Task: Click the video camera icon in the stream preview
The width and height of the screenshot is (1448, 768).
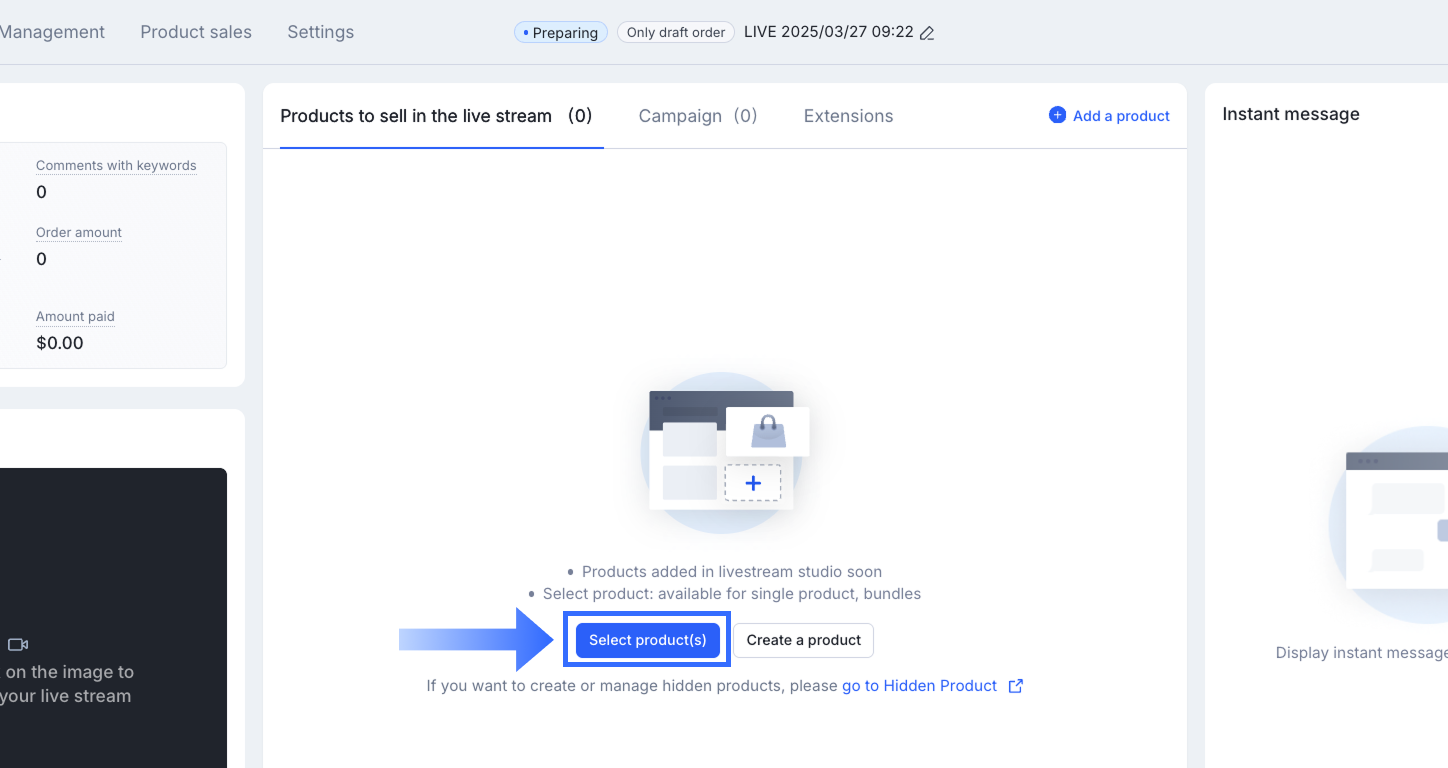Action: [18, 645]
